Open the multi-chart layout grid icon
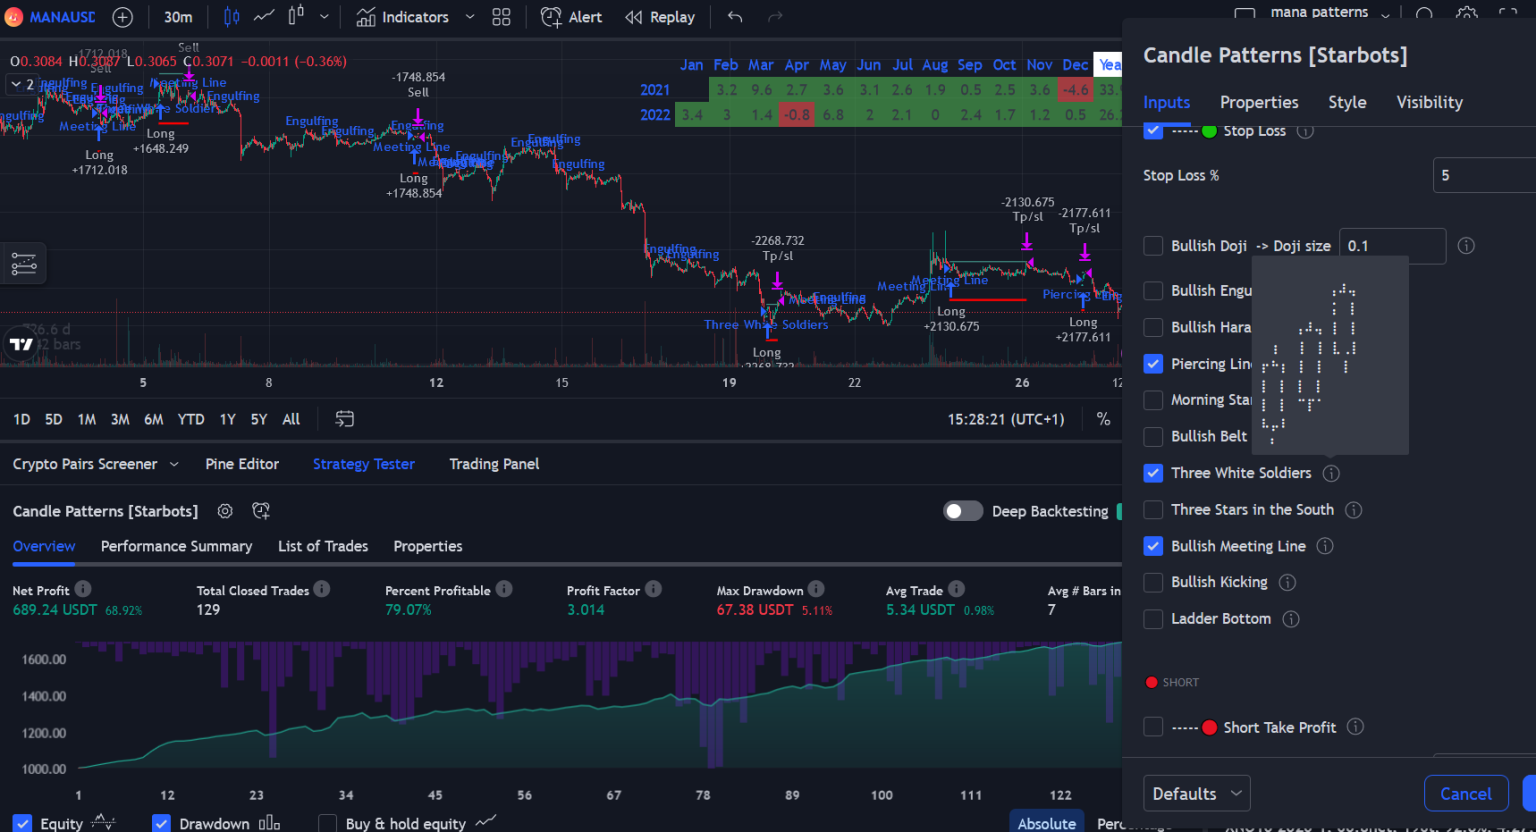This screenshot has height=832, width=1536. 501,17
